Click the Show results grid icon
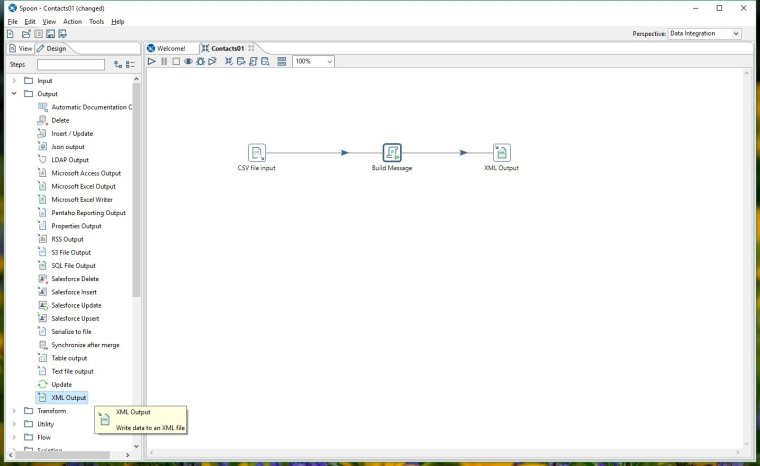 tap(281, 61)
